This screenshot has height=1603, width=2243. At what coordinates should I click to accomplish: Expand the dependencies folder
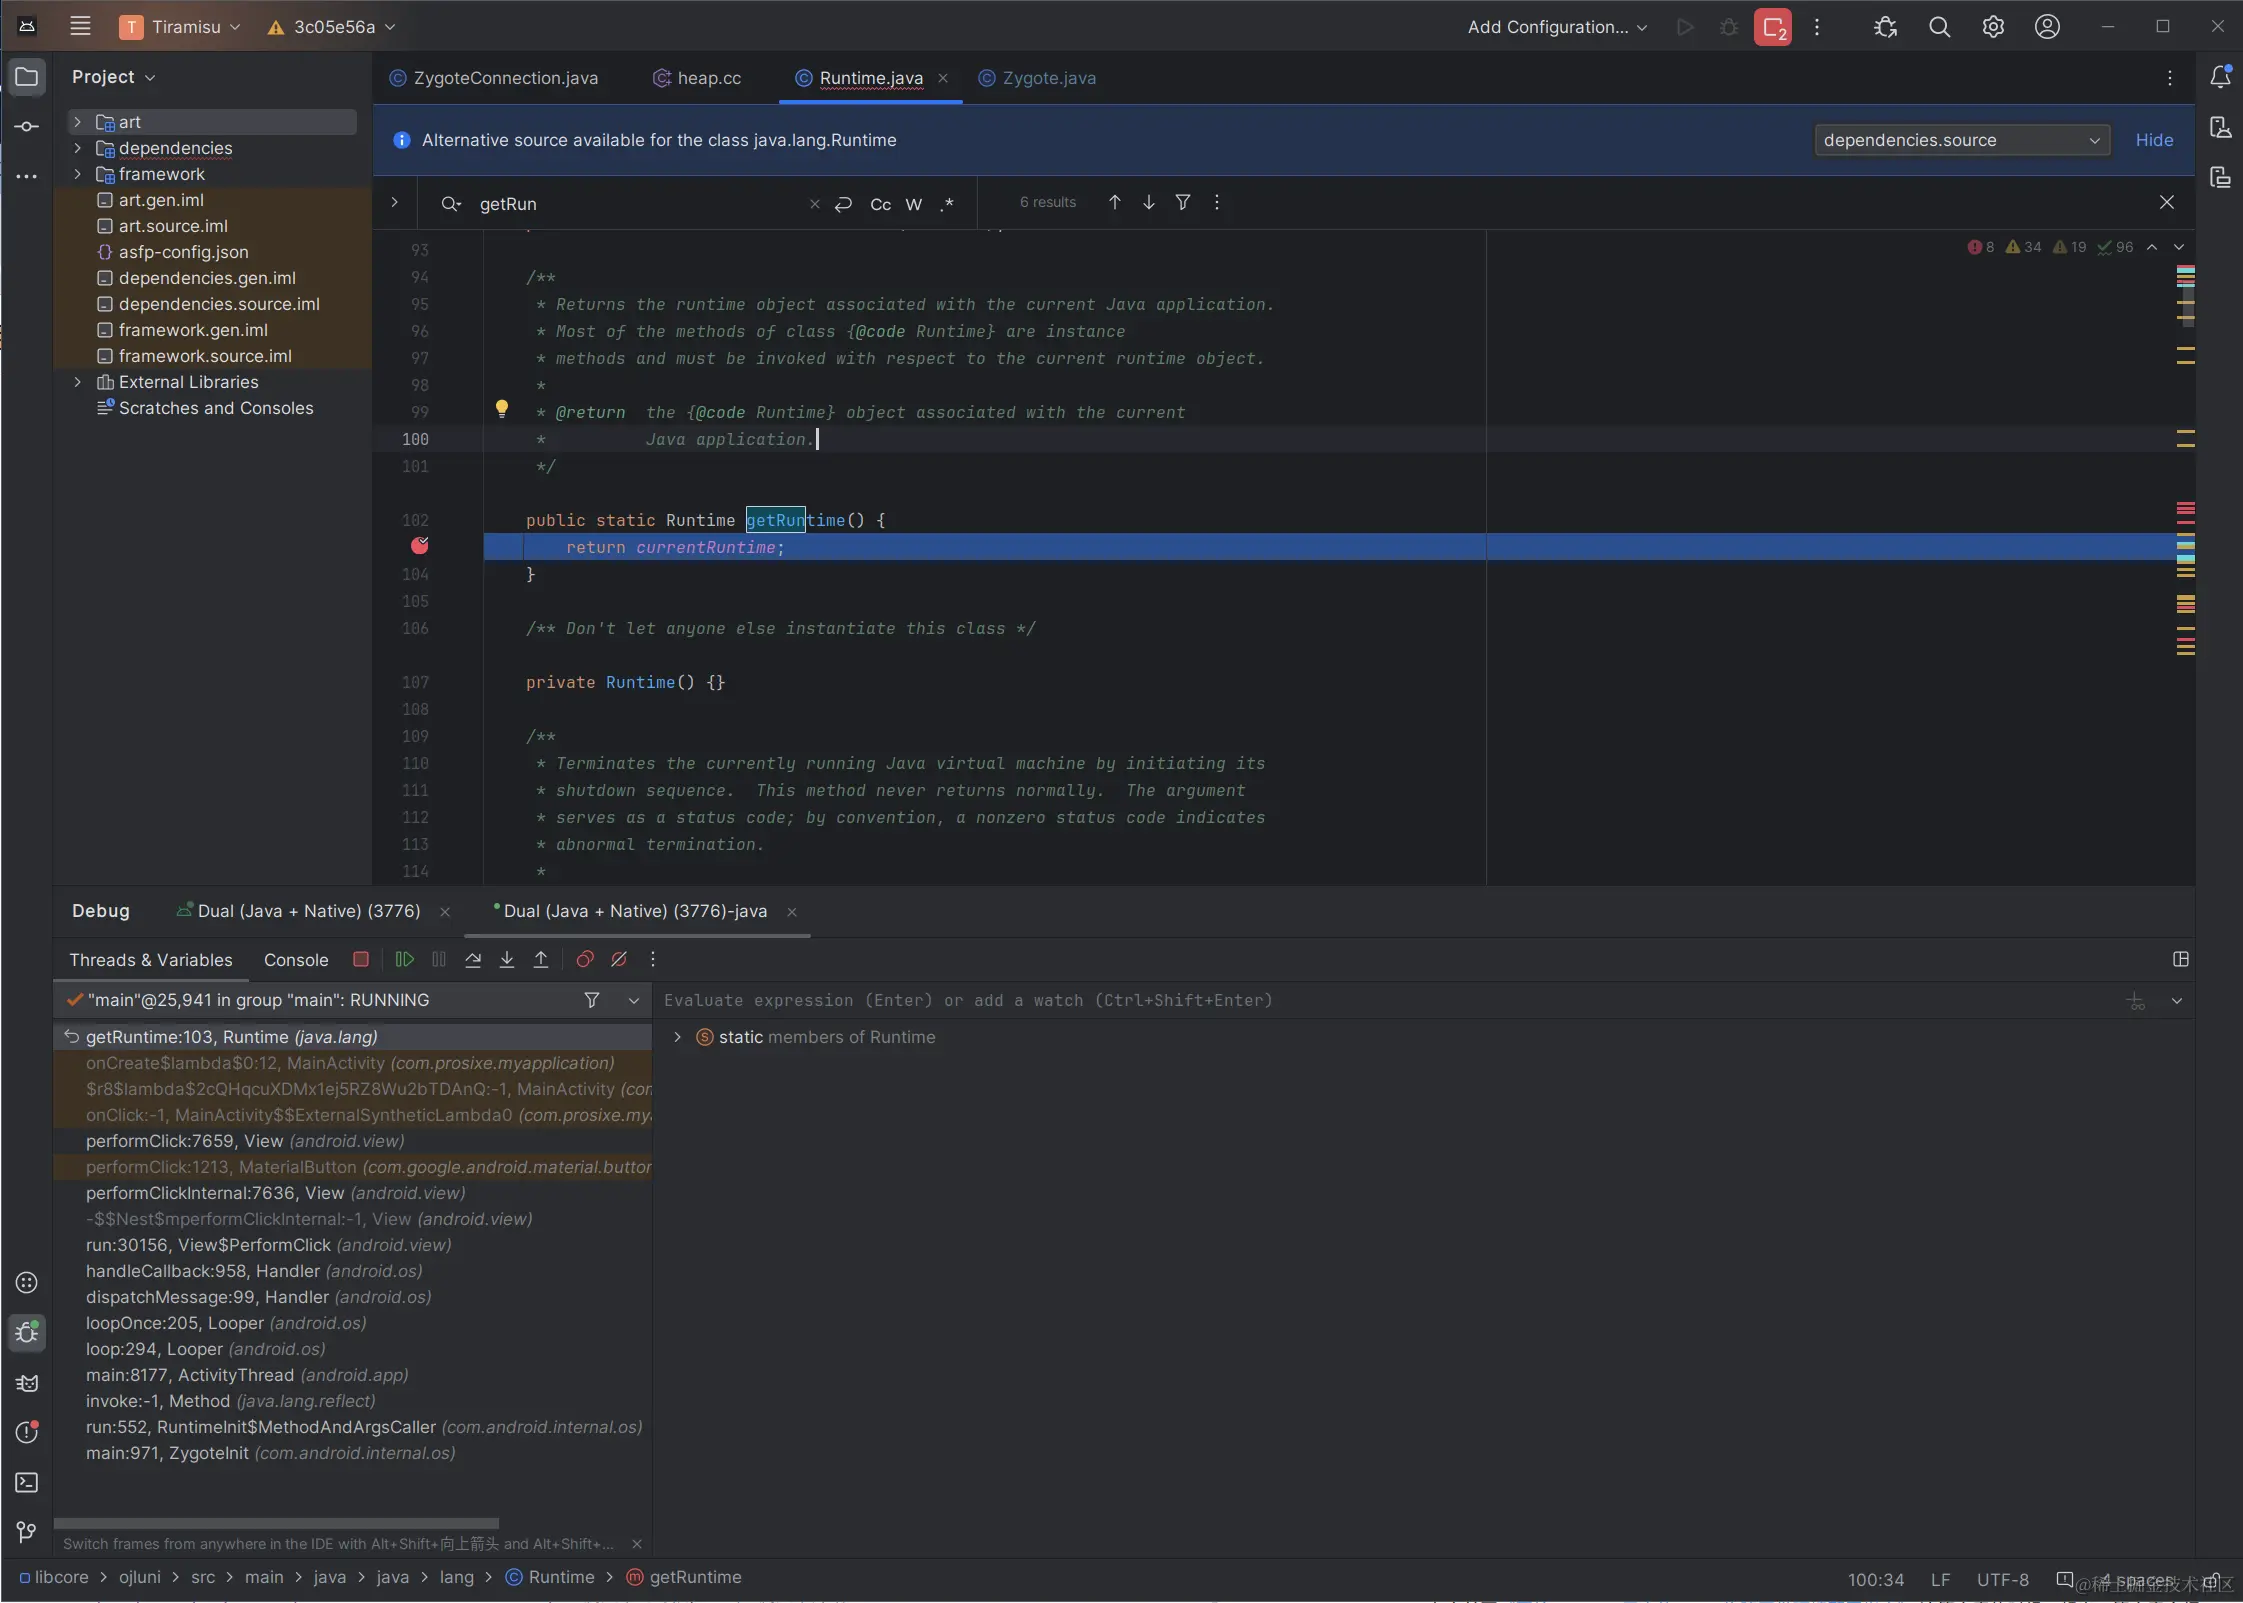tap(78, 148)
